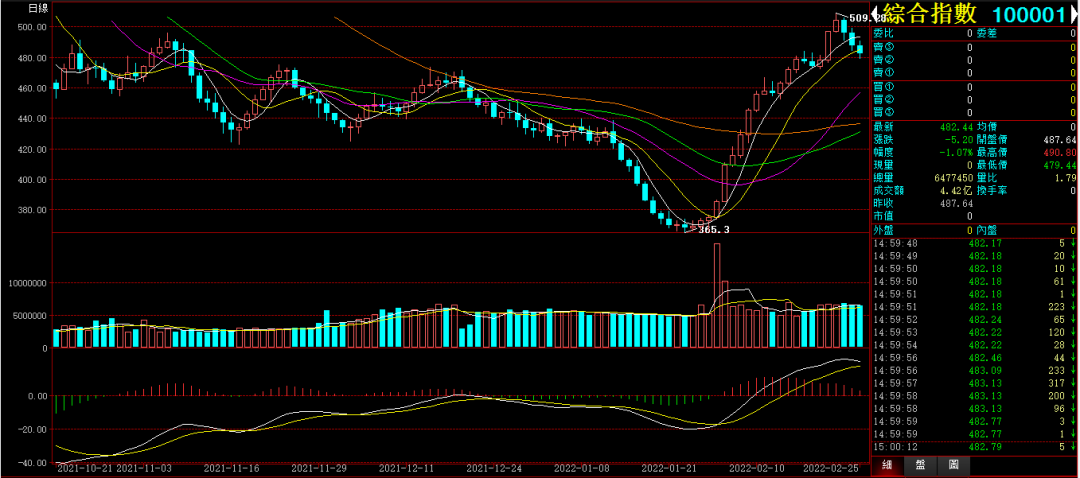The height and width of the screenshot is (478, 1080).
Task: Select the 14:59:49 tick row
Action: [x=974, y=256]
